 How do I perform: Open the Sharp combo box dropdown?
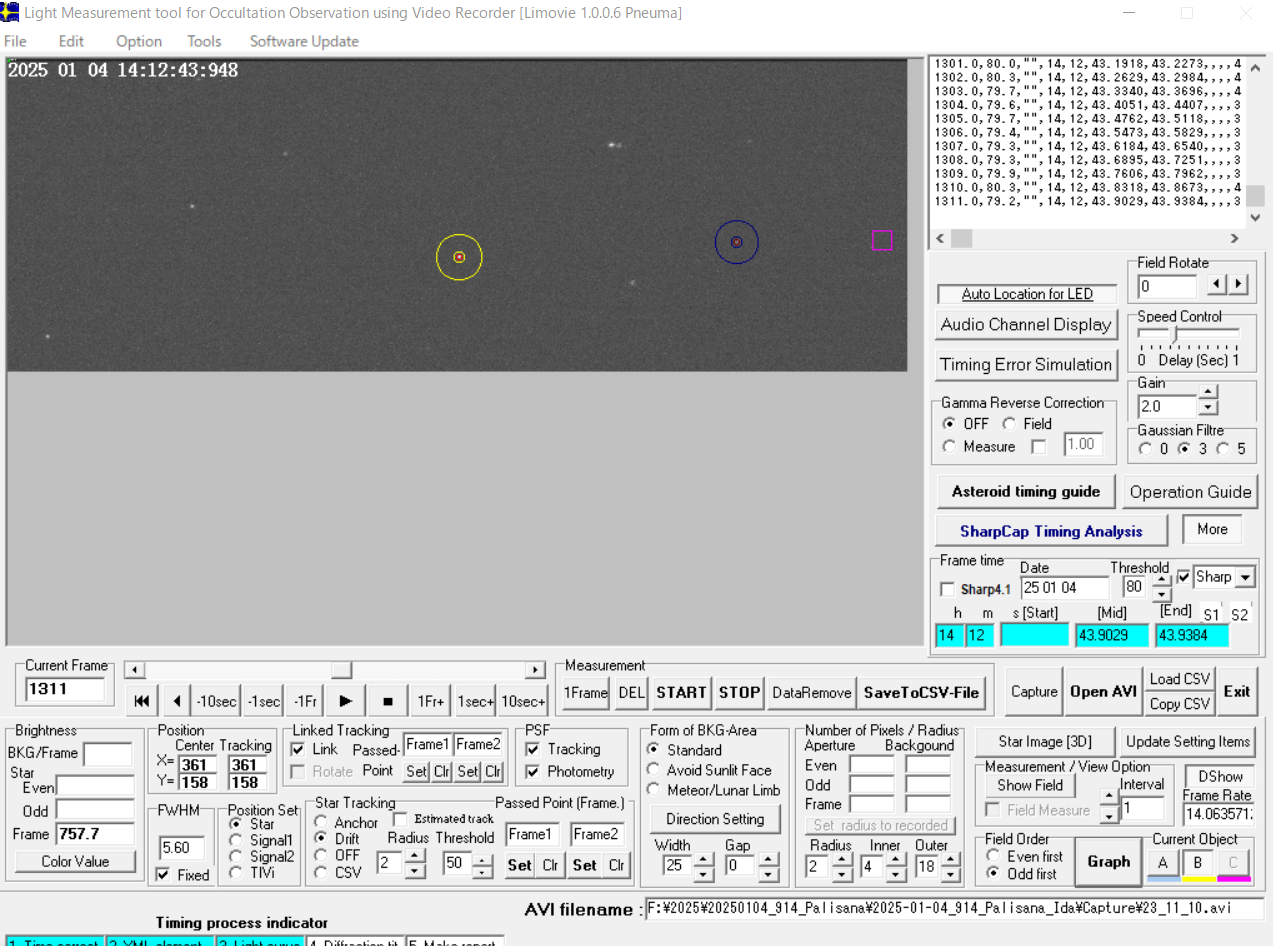tap(1245, 577)
